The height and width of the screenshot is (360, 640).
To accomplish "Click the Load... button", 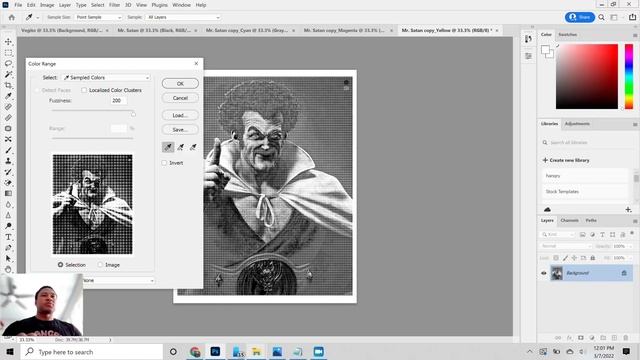I will coord(180,115).
